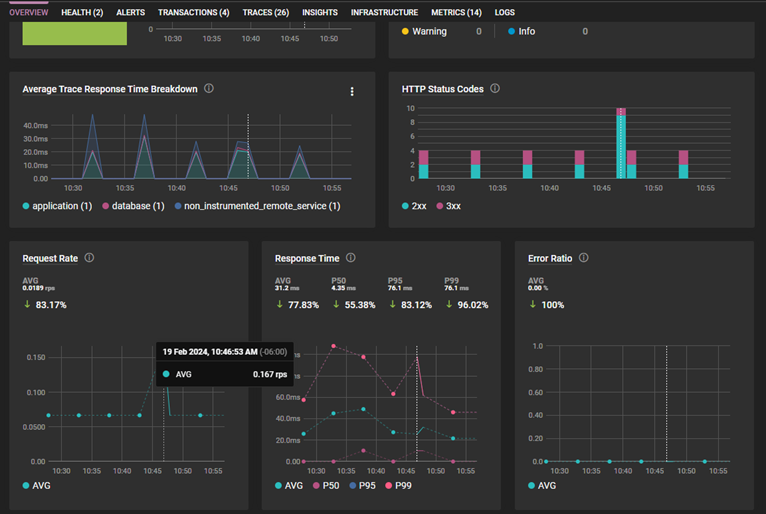Open the Alerts tab
Screen dimensions: 766x514
130,12
